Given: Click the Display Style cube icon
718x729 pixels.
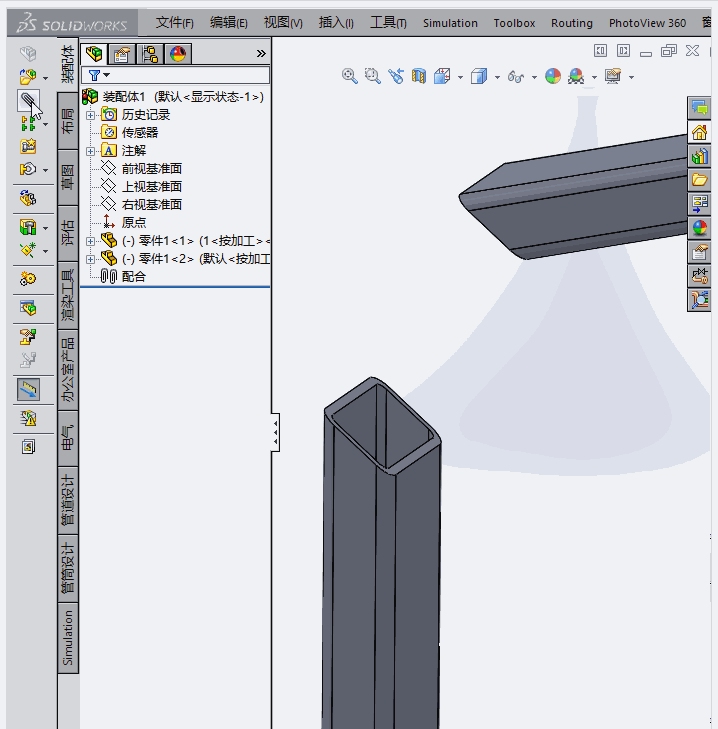Looking at the screenshot, I should pyautogui.click(x=479, y=76).
